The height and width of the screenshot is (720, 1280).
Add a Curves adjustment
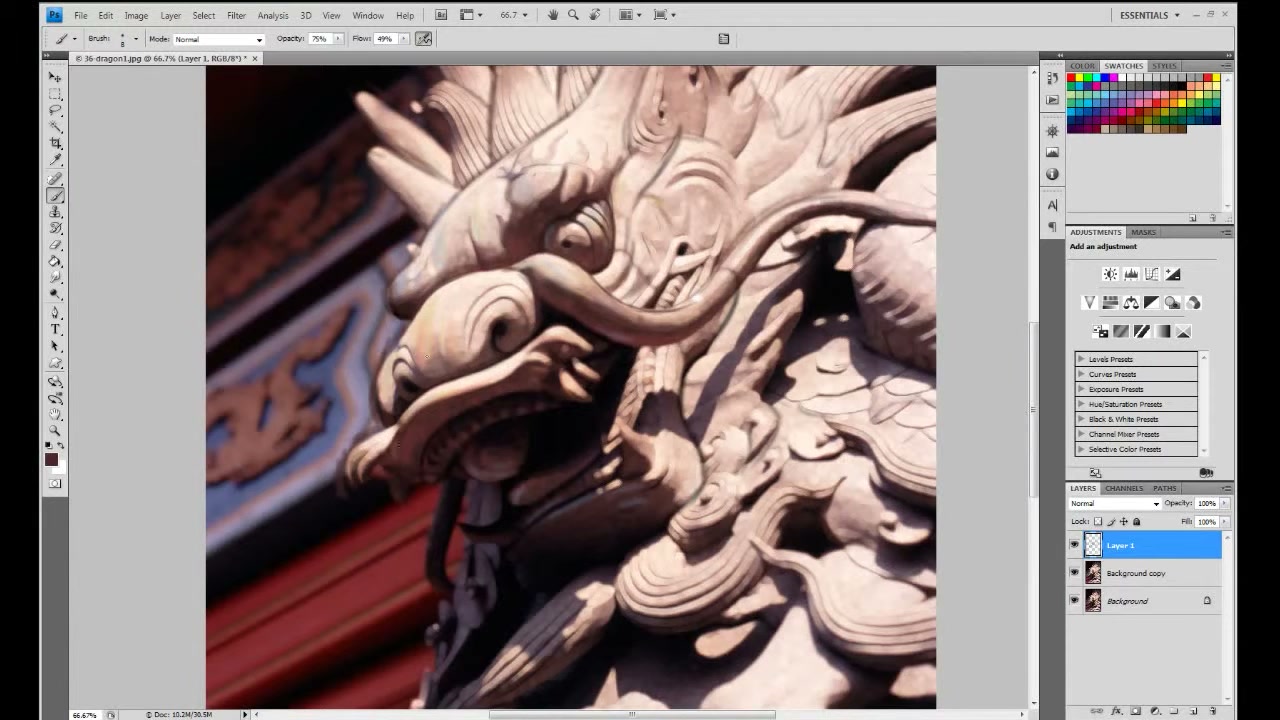(1152, 274)
